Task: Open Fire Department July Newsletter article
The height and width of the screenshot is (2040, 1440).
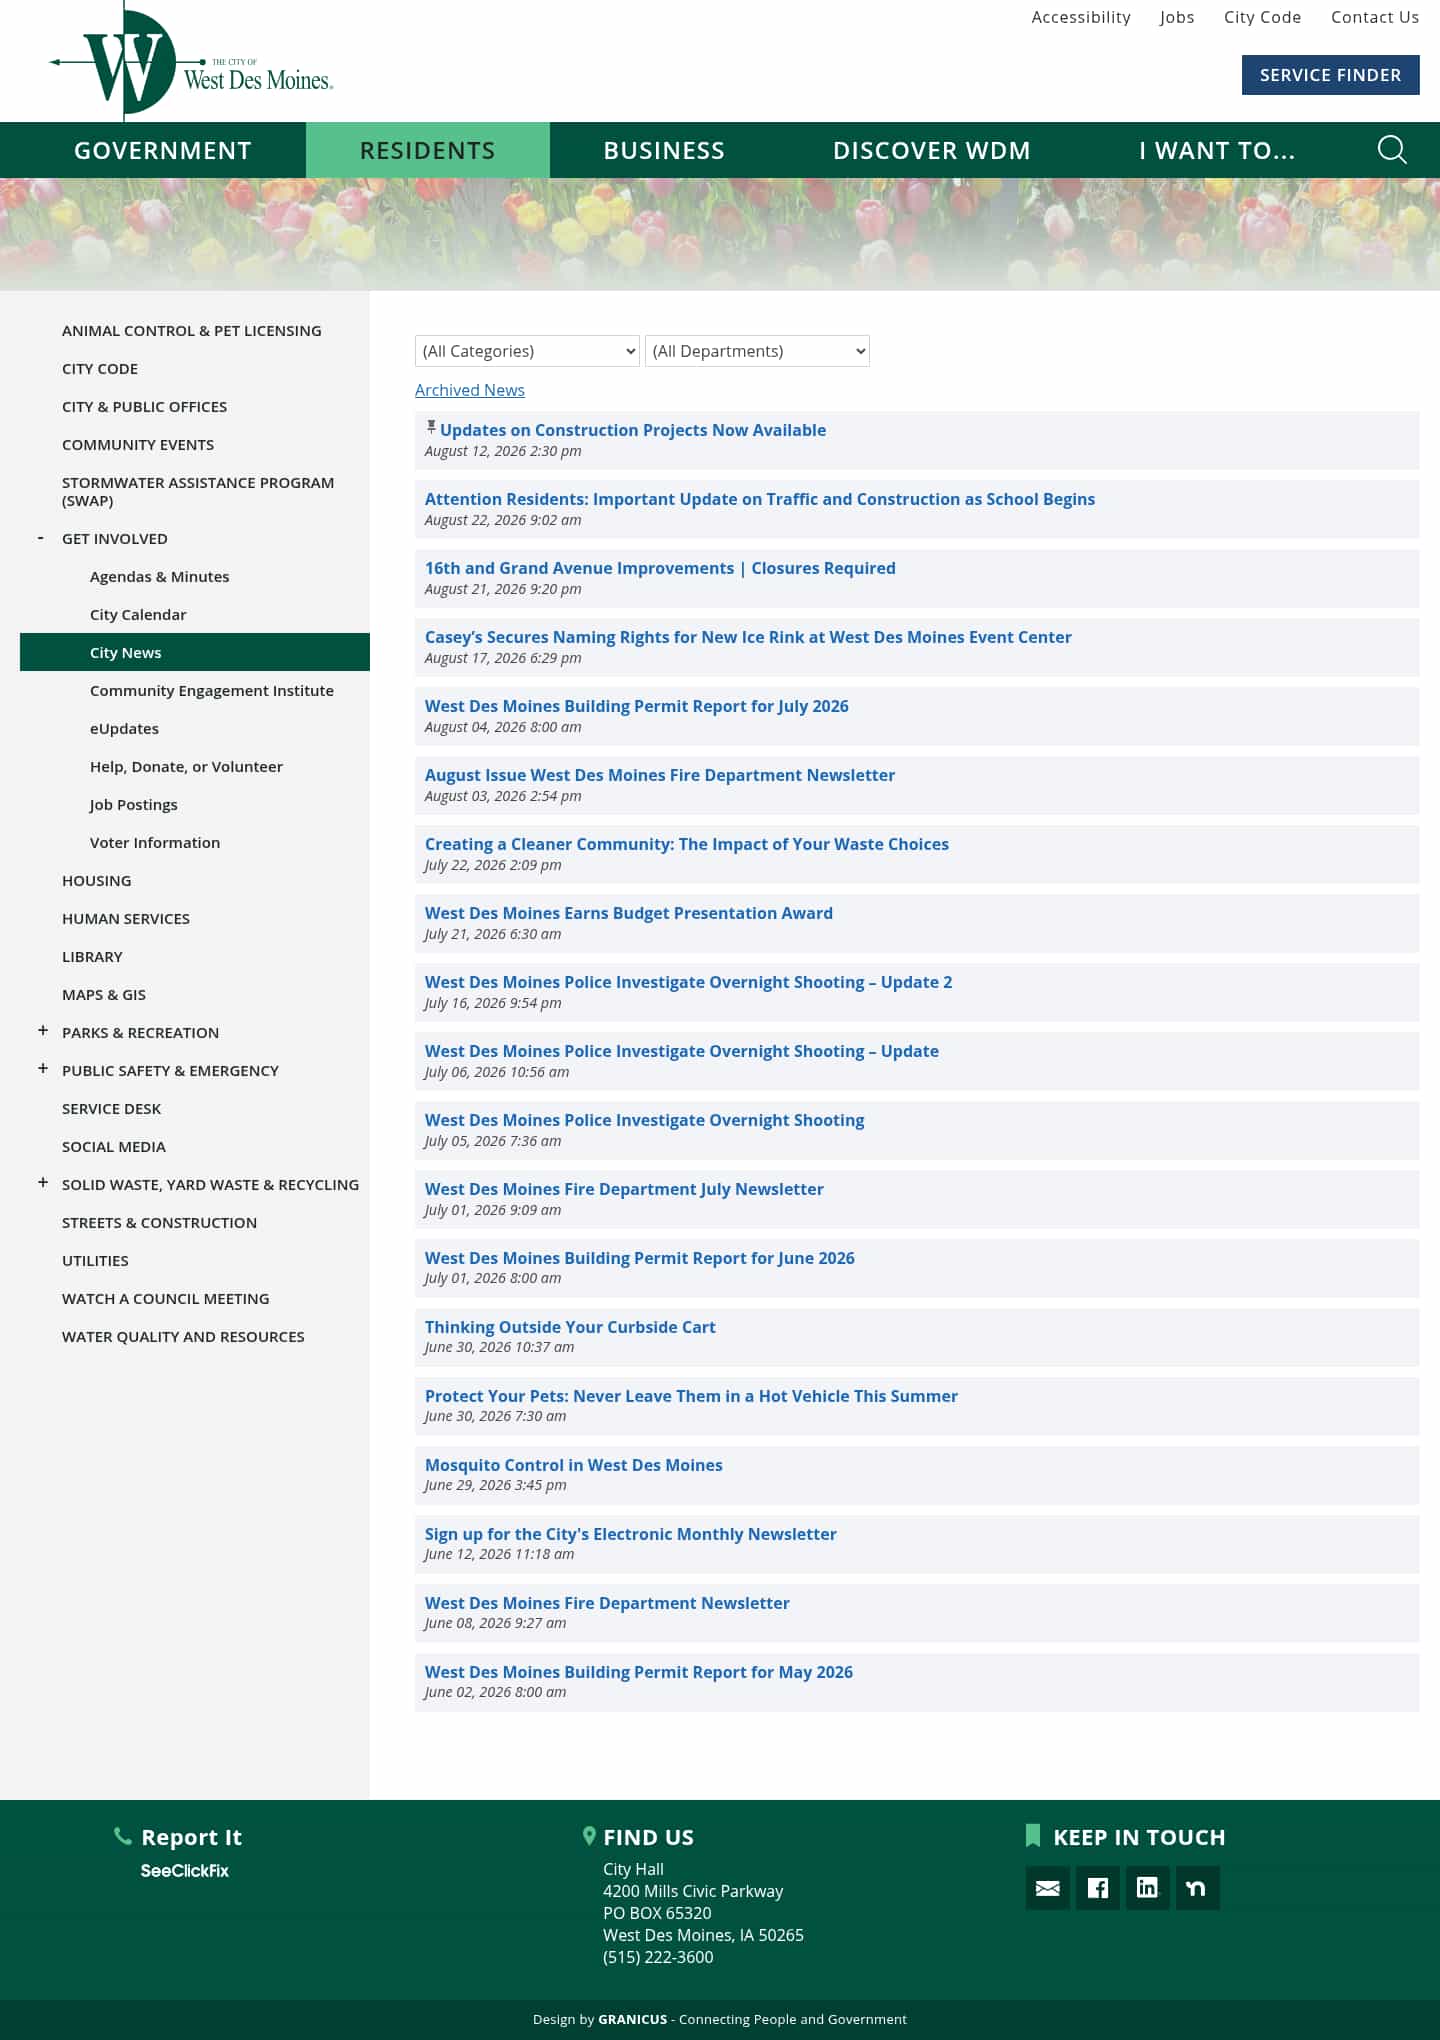Action: (624, 1189)
